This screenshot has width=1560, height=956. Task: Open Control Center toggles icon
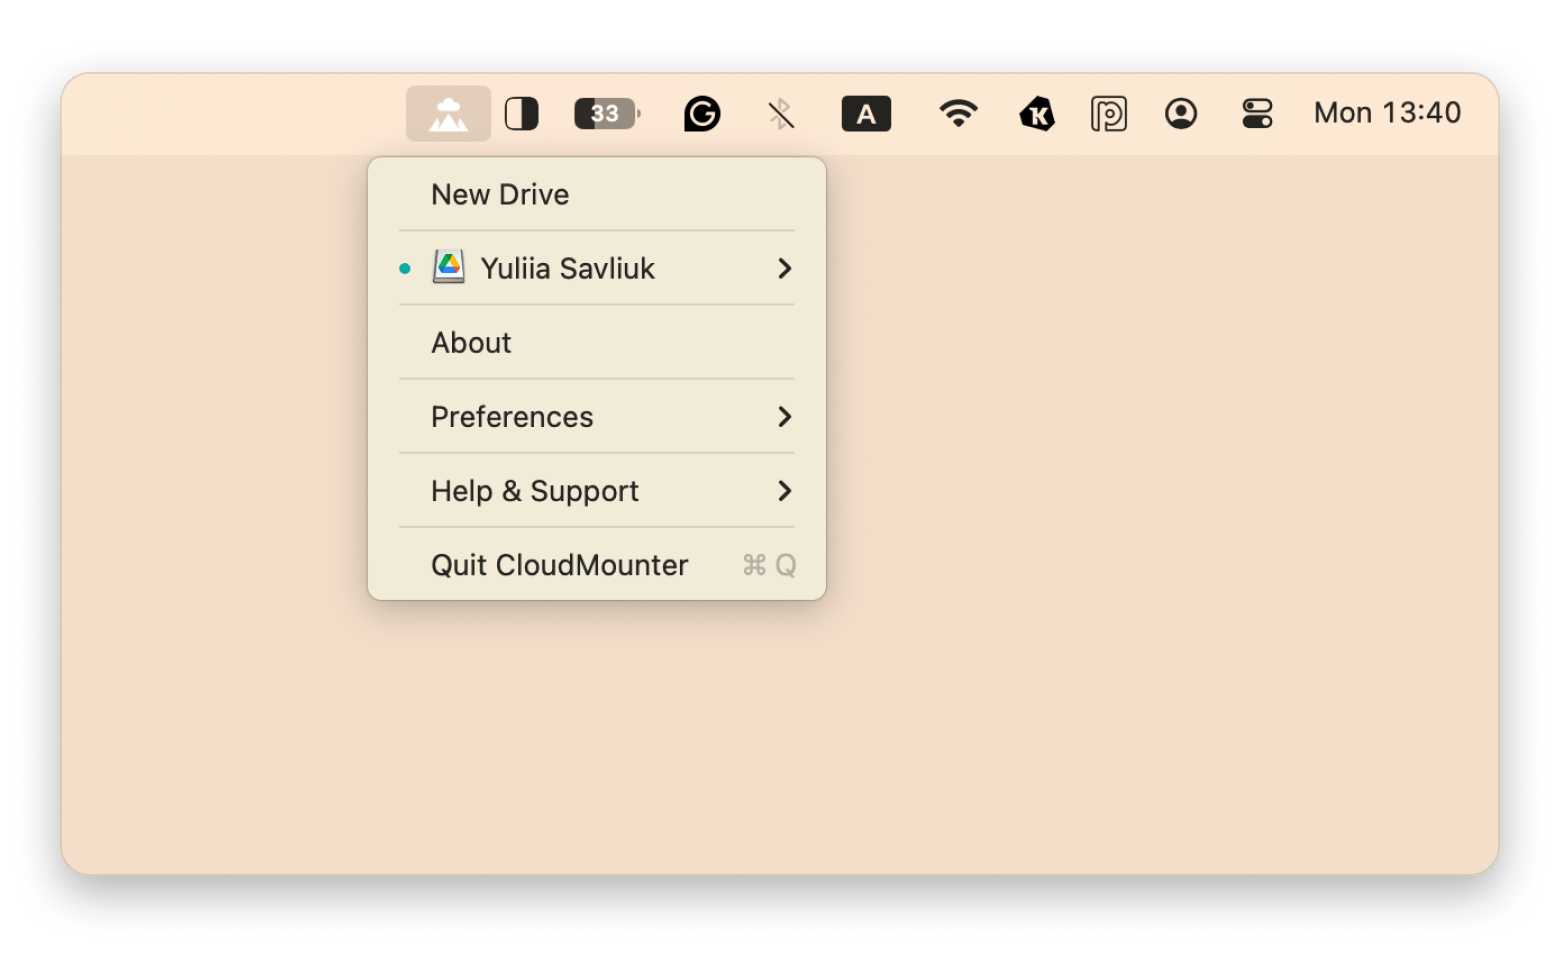(1257, 114)
